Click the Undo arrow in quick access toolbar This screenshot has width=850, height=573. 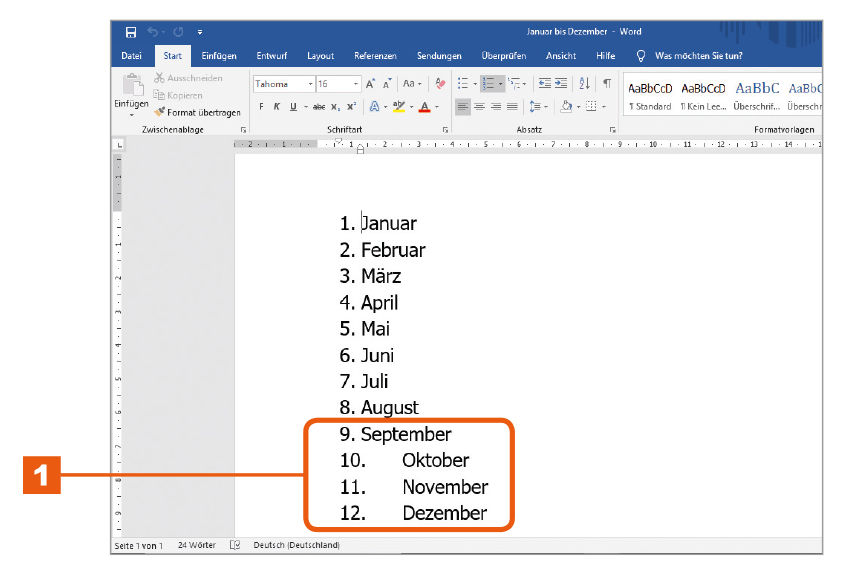(153, 32)
